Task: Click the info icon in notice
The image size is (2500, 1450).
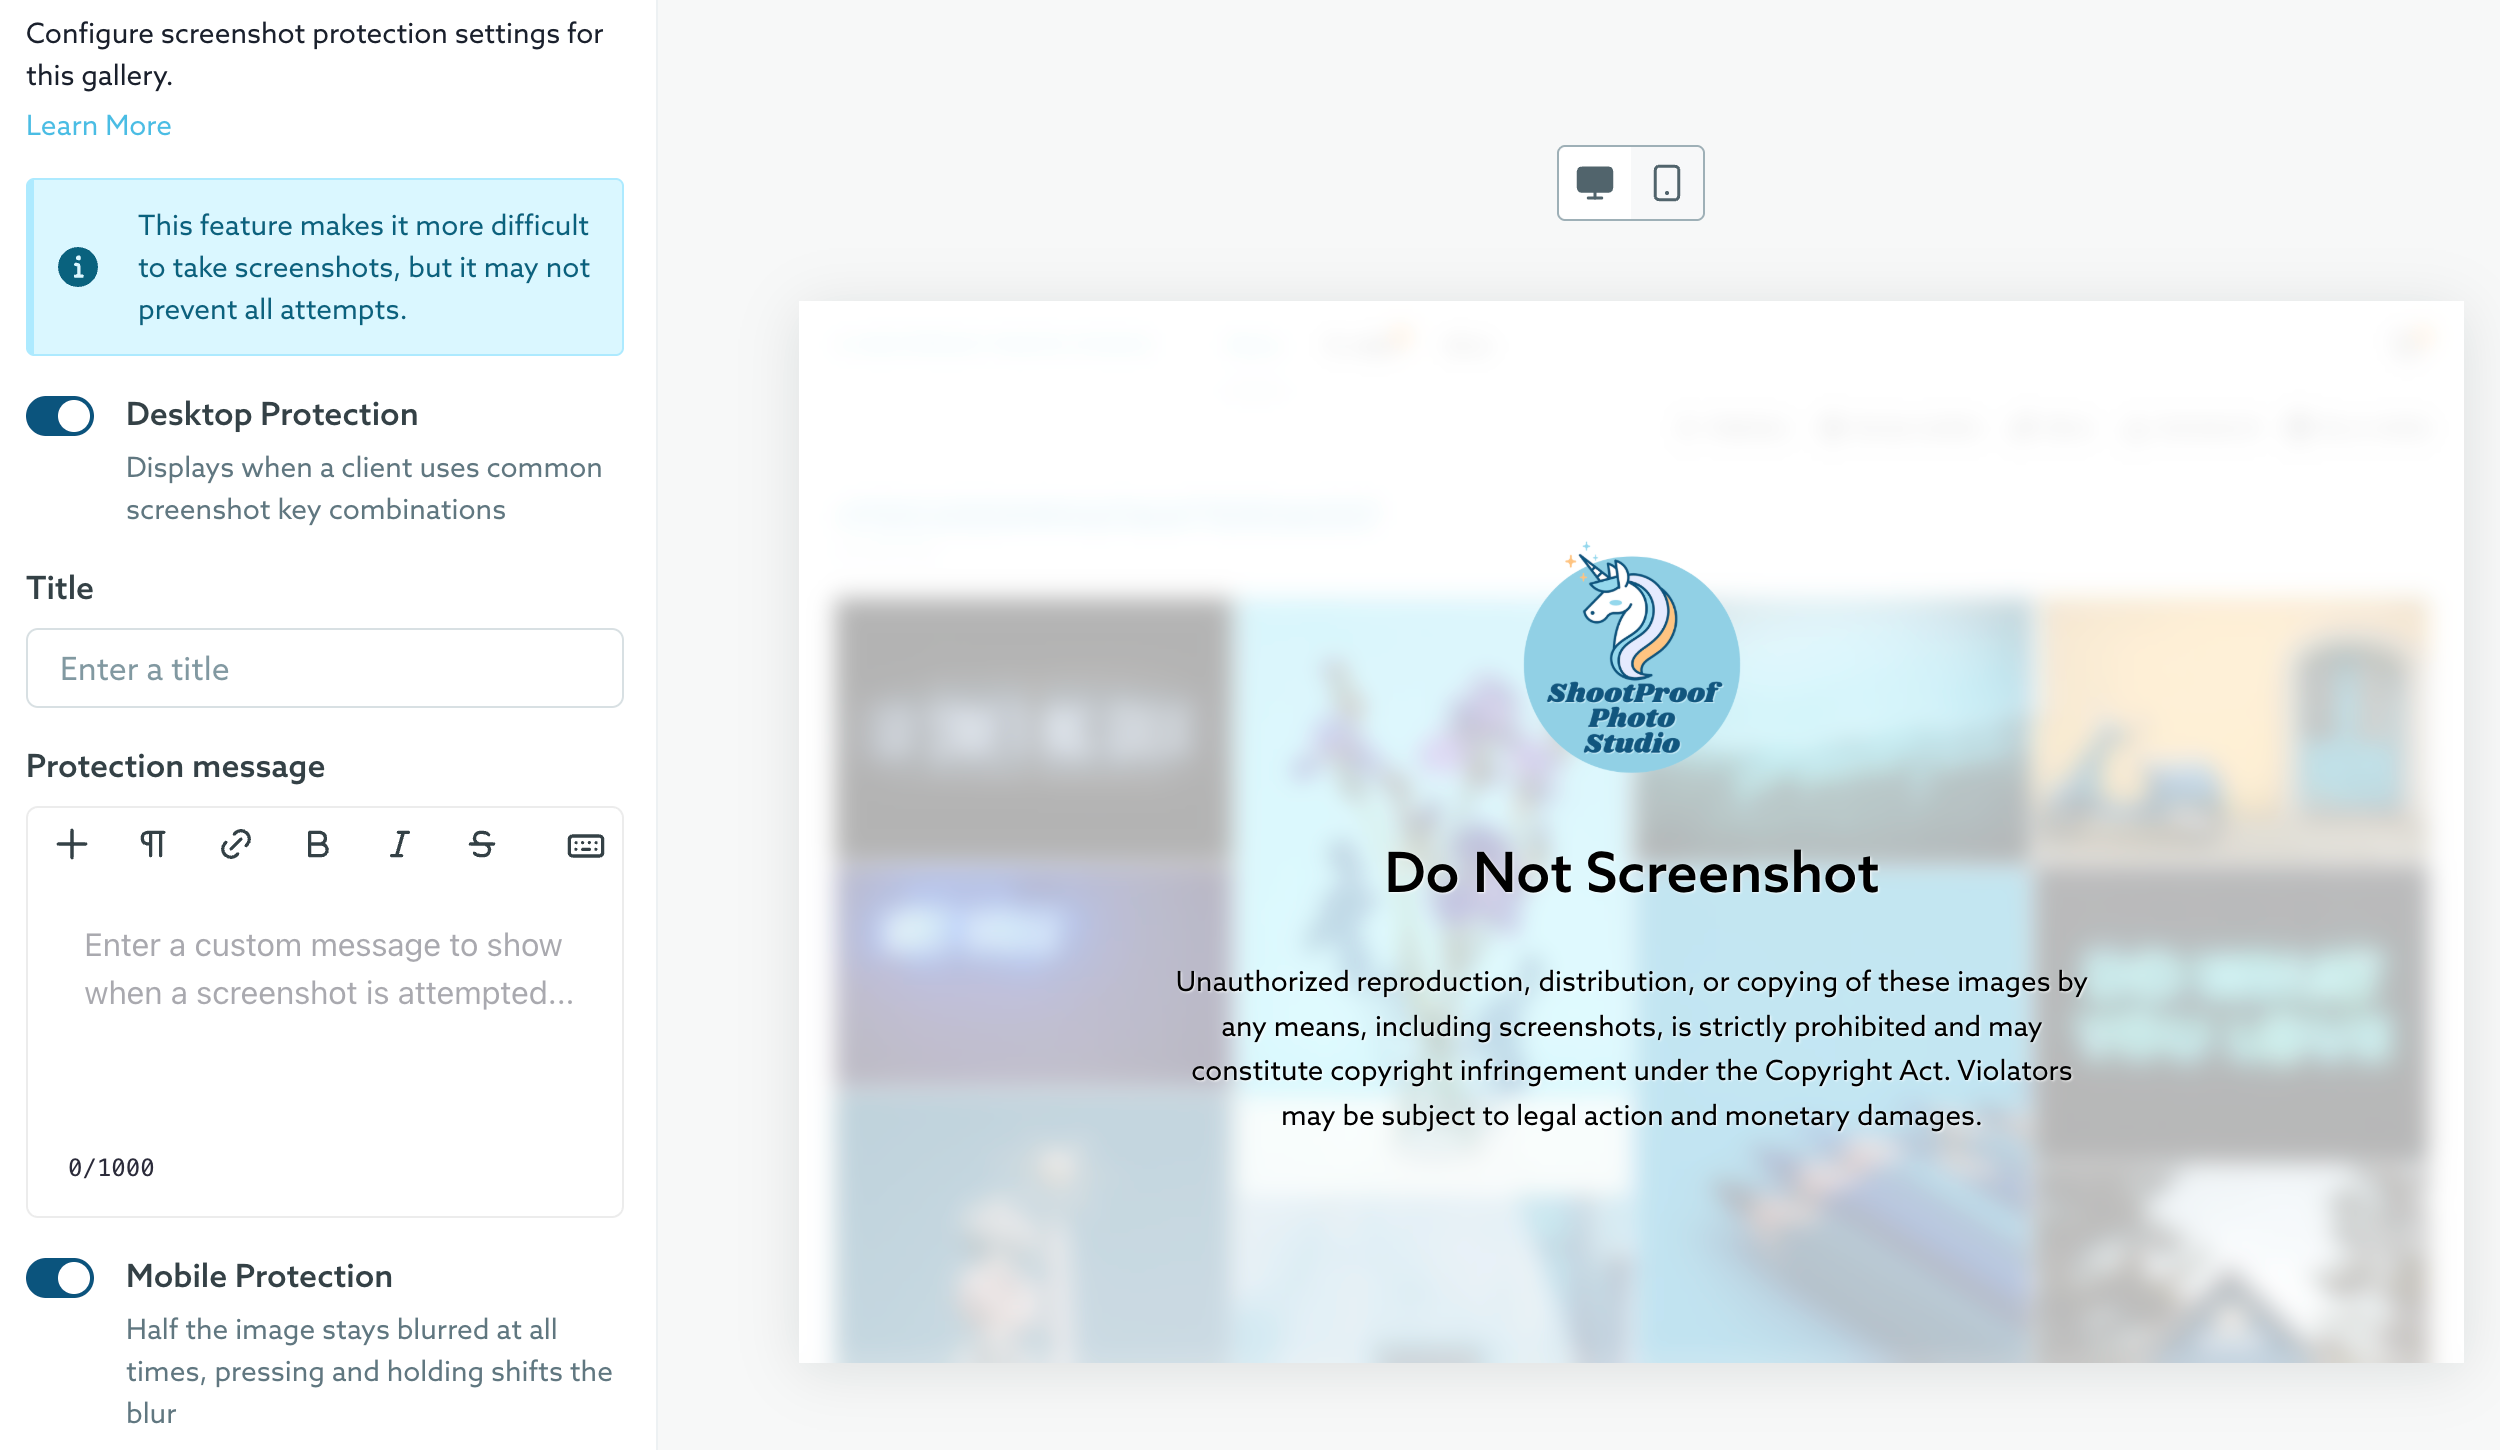Action: 78,267
